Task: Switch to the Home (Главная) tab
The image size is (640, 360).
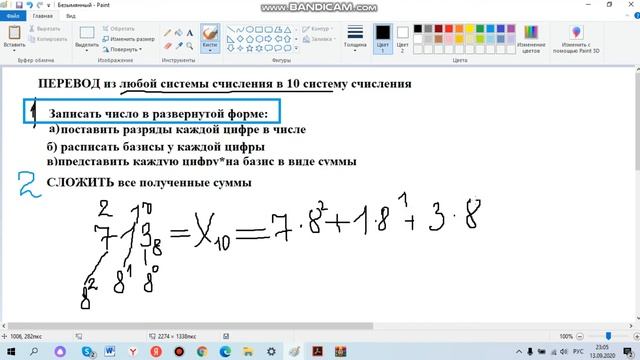Action: [42, 16]
